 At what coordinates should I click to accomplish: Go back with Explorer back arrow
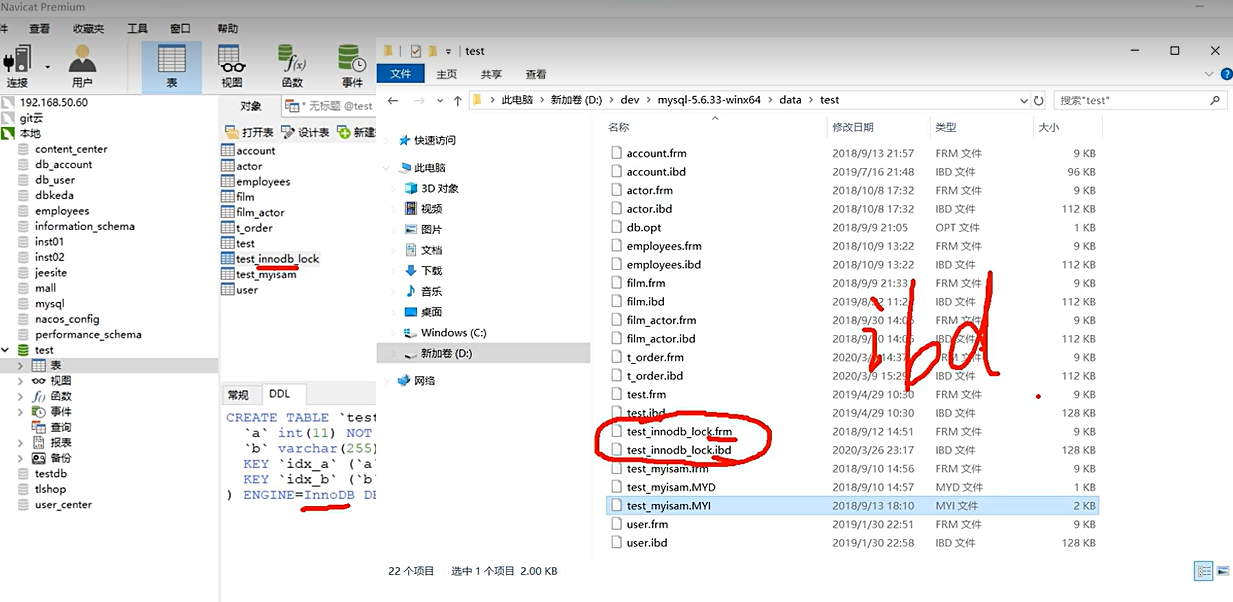click(393, 100)
